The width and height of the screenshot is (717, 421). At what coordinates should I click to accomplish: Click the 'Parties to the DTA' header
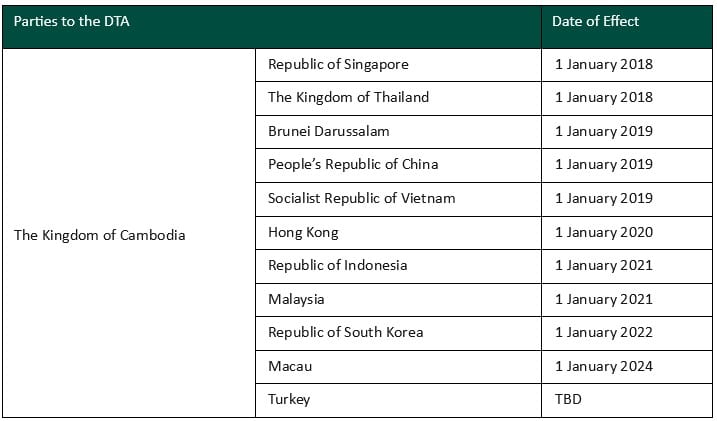coord(272,27)
